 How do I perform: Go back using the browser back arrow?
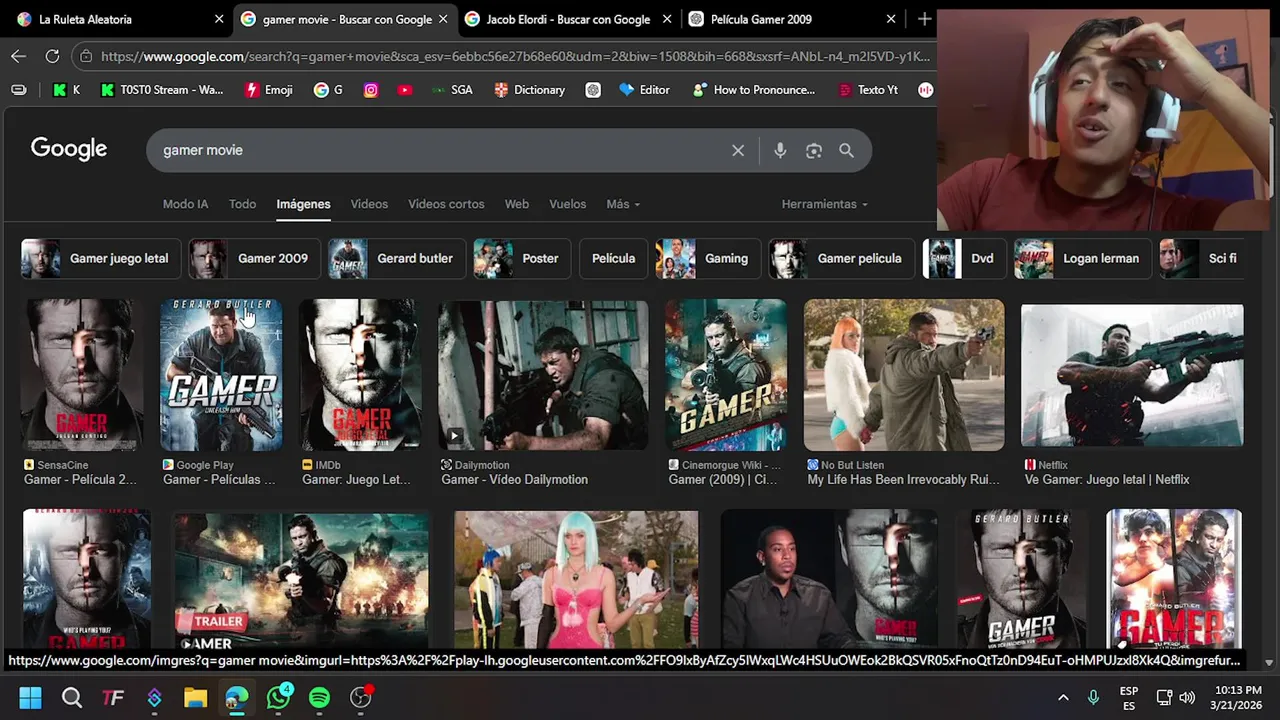(18, 56)
